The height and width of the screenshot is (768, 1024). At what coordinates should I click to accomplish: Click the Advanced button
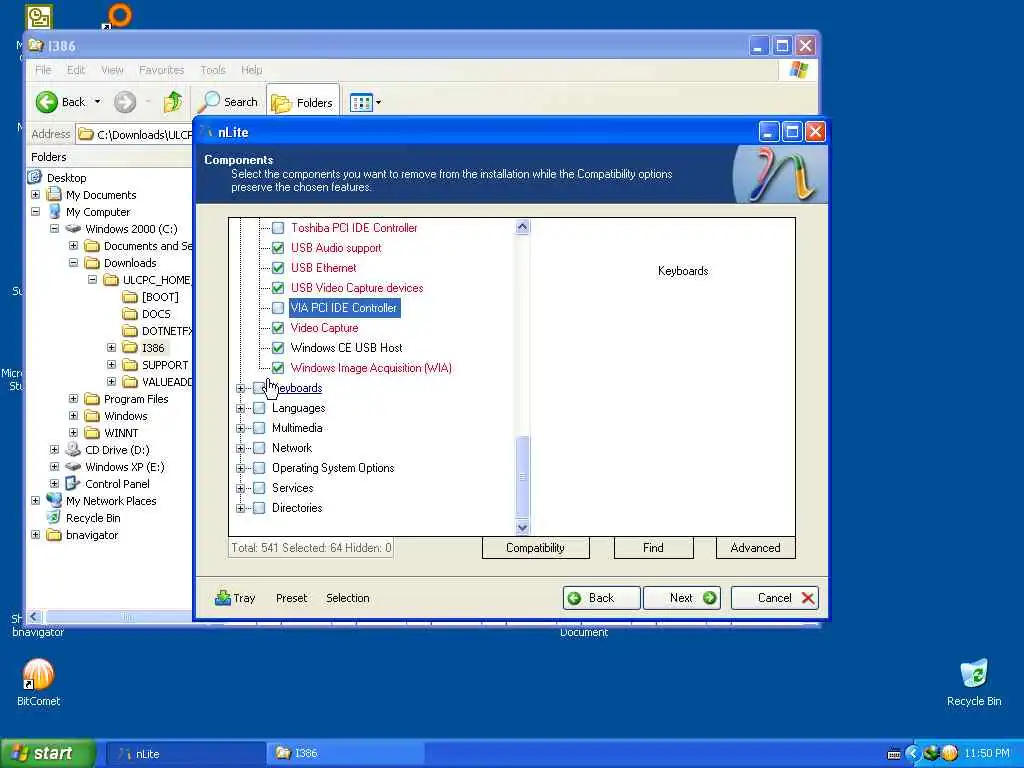(x=755, y=548)
